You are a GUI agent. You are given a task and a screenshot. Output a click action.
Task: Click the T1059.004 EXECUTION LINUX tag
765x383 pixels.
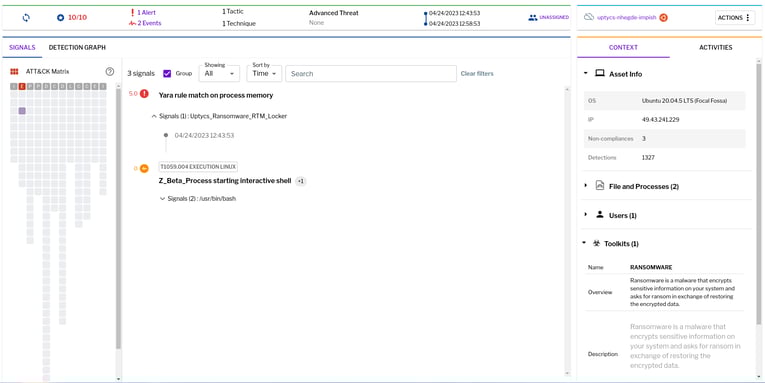[x=198, y=167]
